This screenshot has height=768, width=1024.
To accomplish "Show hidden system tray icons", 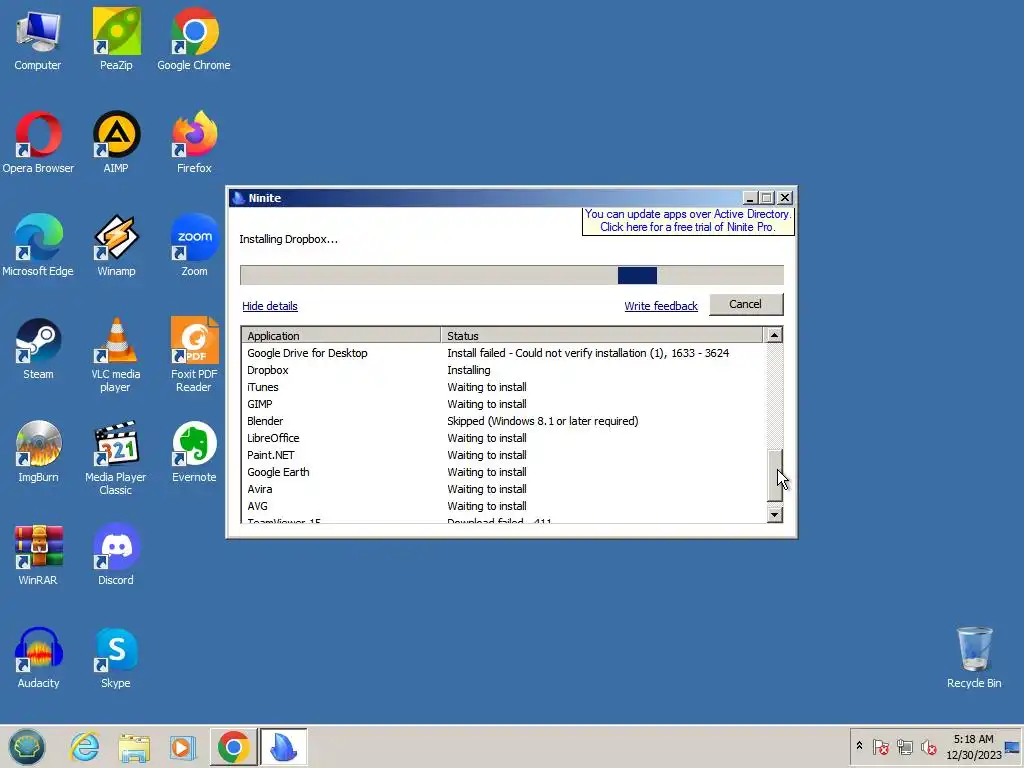I will tap(859, 746).
